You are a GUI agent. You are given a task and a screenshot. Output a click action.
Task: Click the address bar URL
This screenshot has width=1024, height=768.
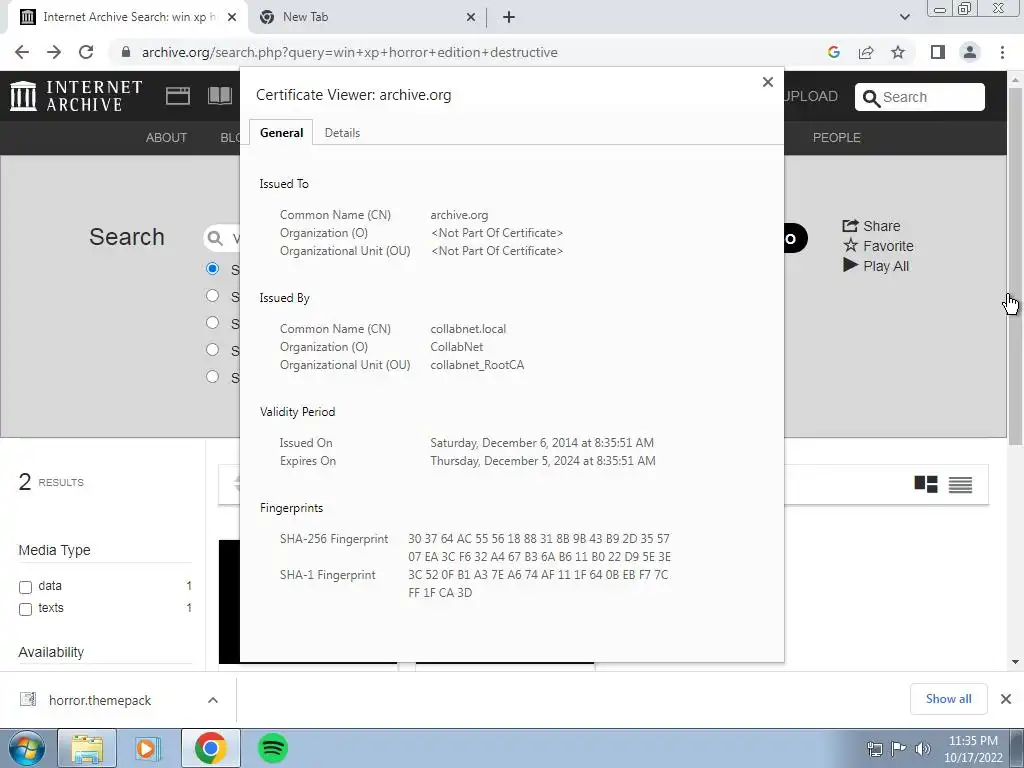click(349, 52)
